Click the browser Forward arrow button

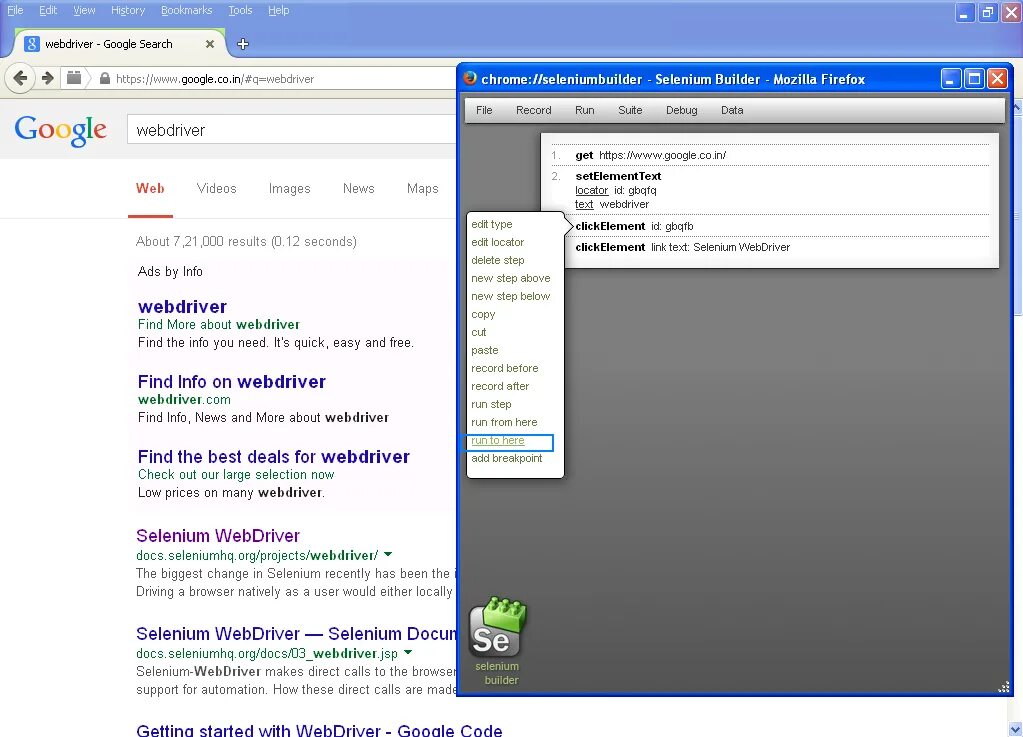[x=48, y=78]
